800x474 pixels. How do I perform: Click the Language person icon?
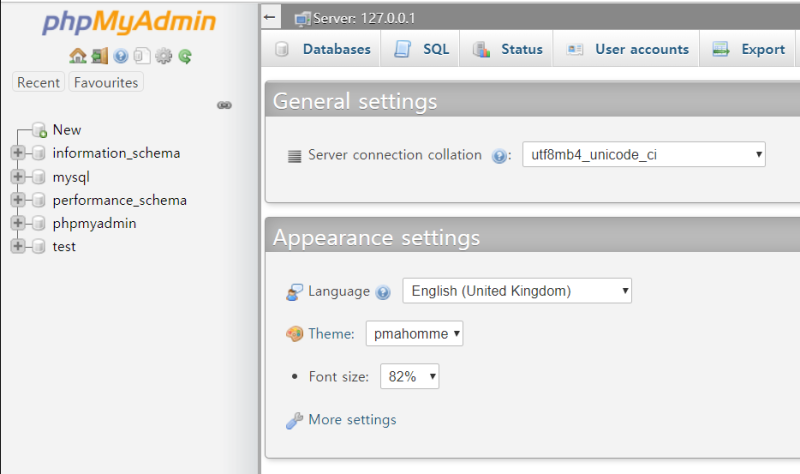(294, 292)
